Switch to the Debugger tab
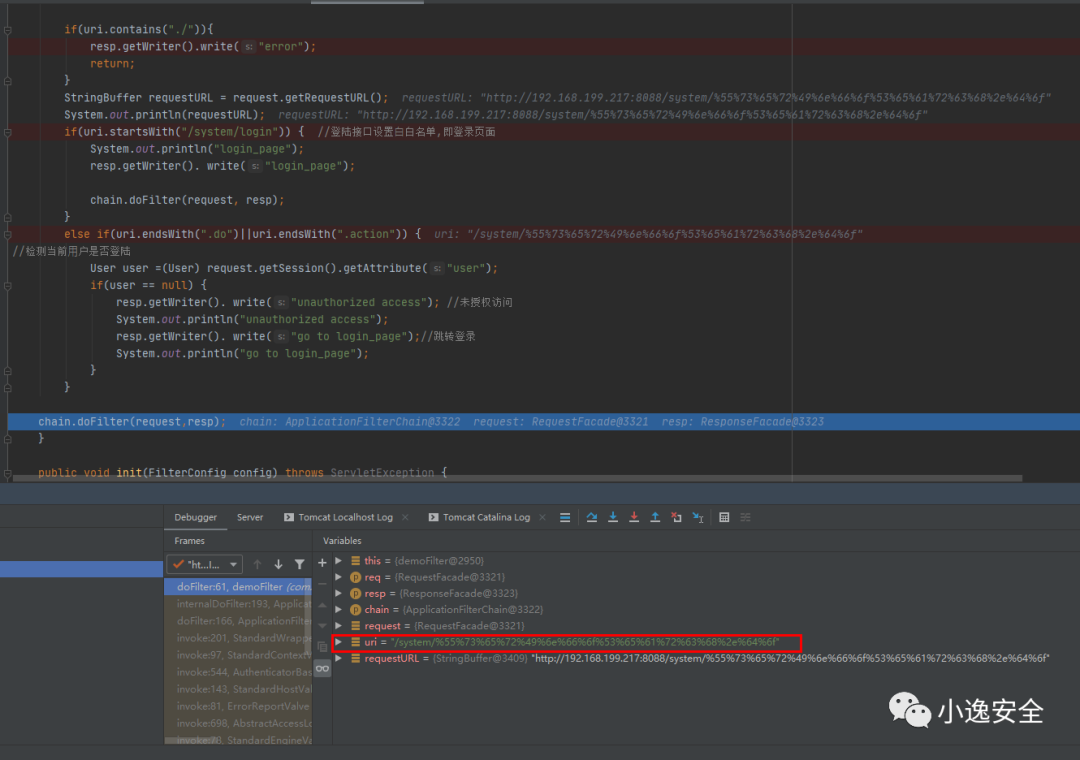Image resolution: width=1080 pixels, height=760 pixels. 196,517
